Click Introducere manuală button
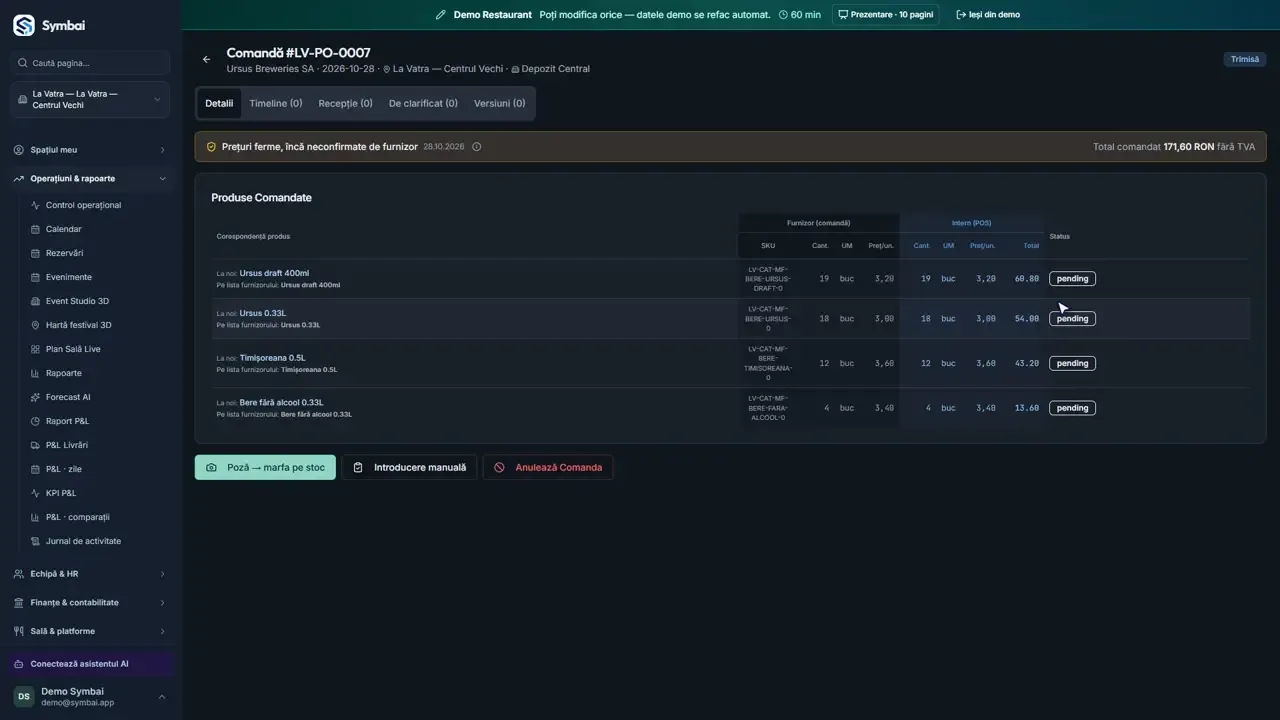This screenshot has width=1280, height=720. point(410,467)
